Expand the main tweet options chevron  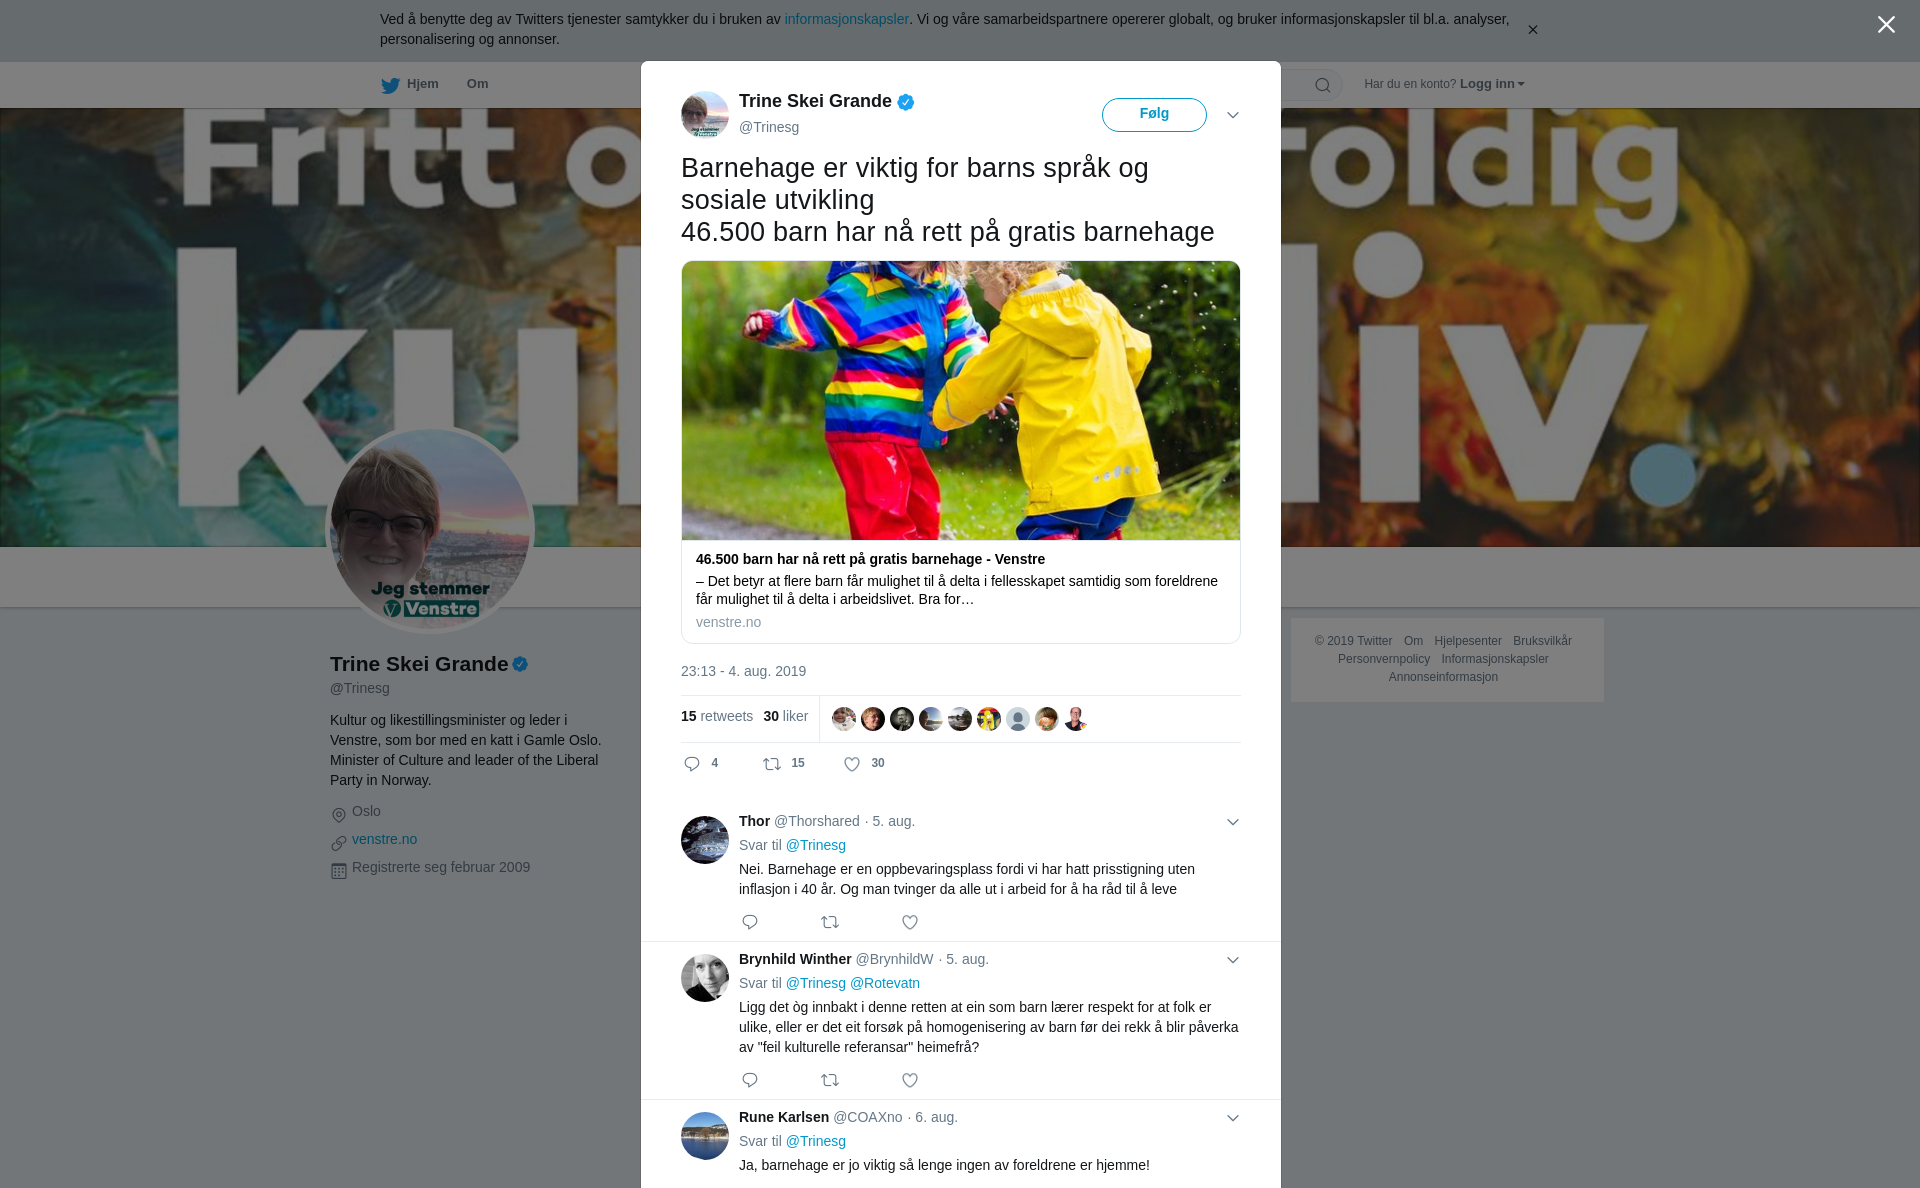coord(1233,115)
